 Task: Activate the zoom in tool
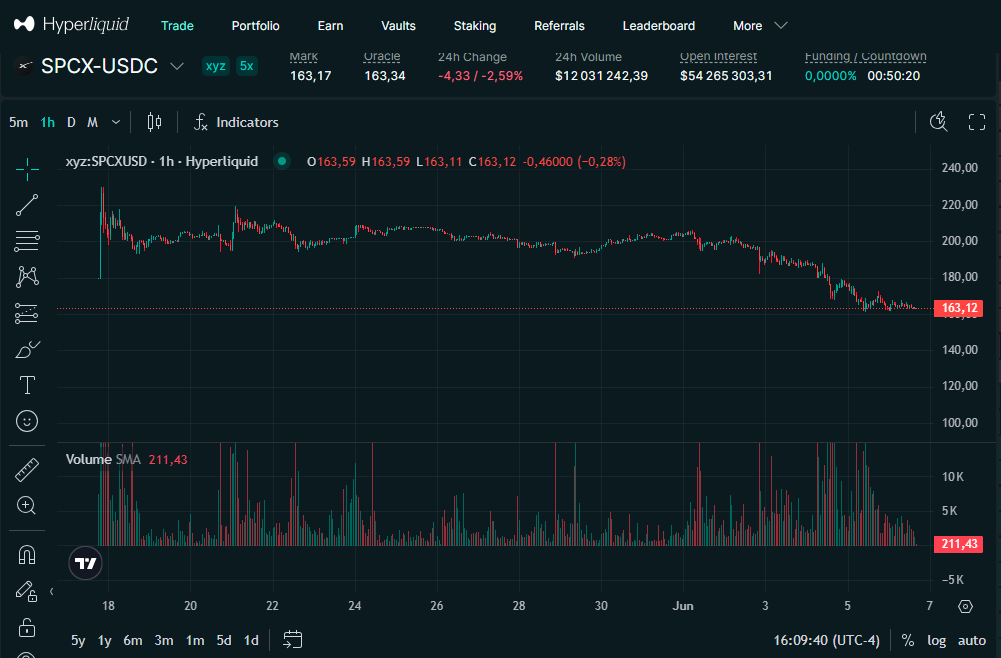pyautogui.click(x=27, y=505)
